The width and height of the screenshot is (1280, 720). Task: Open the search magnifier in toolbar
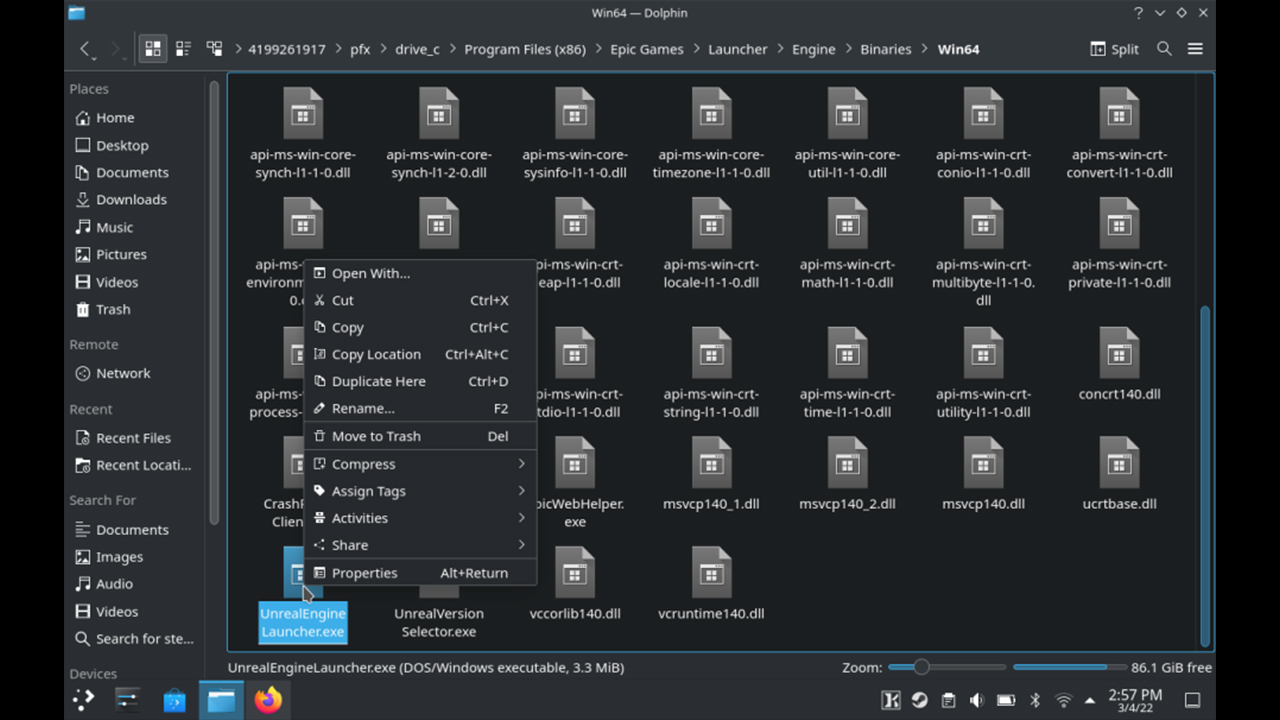[1164, 49]
